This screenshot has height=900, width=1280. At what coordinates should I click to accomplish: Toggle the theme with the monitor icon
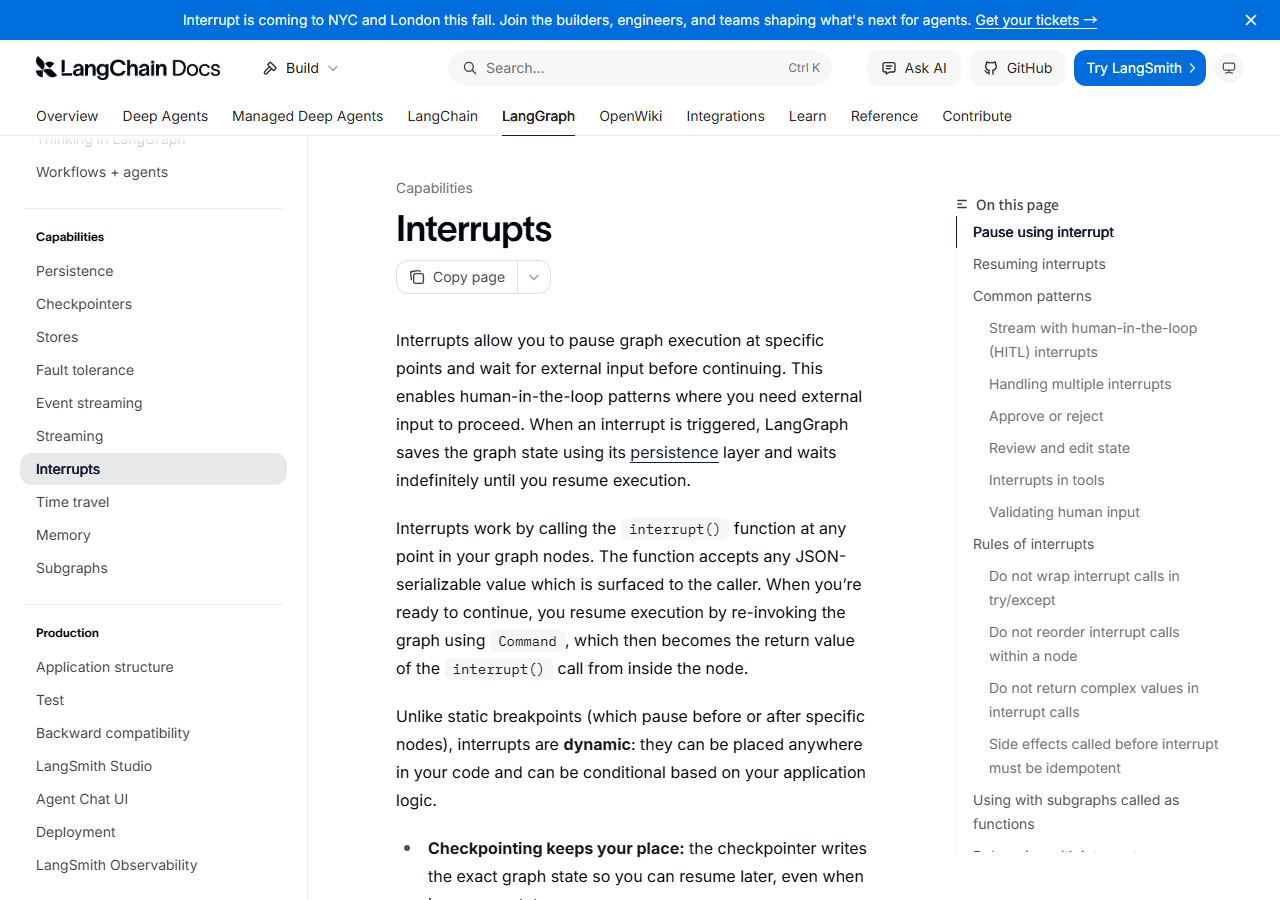(x=1229, y=68)
